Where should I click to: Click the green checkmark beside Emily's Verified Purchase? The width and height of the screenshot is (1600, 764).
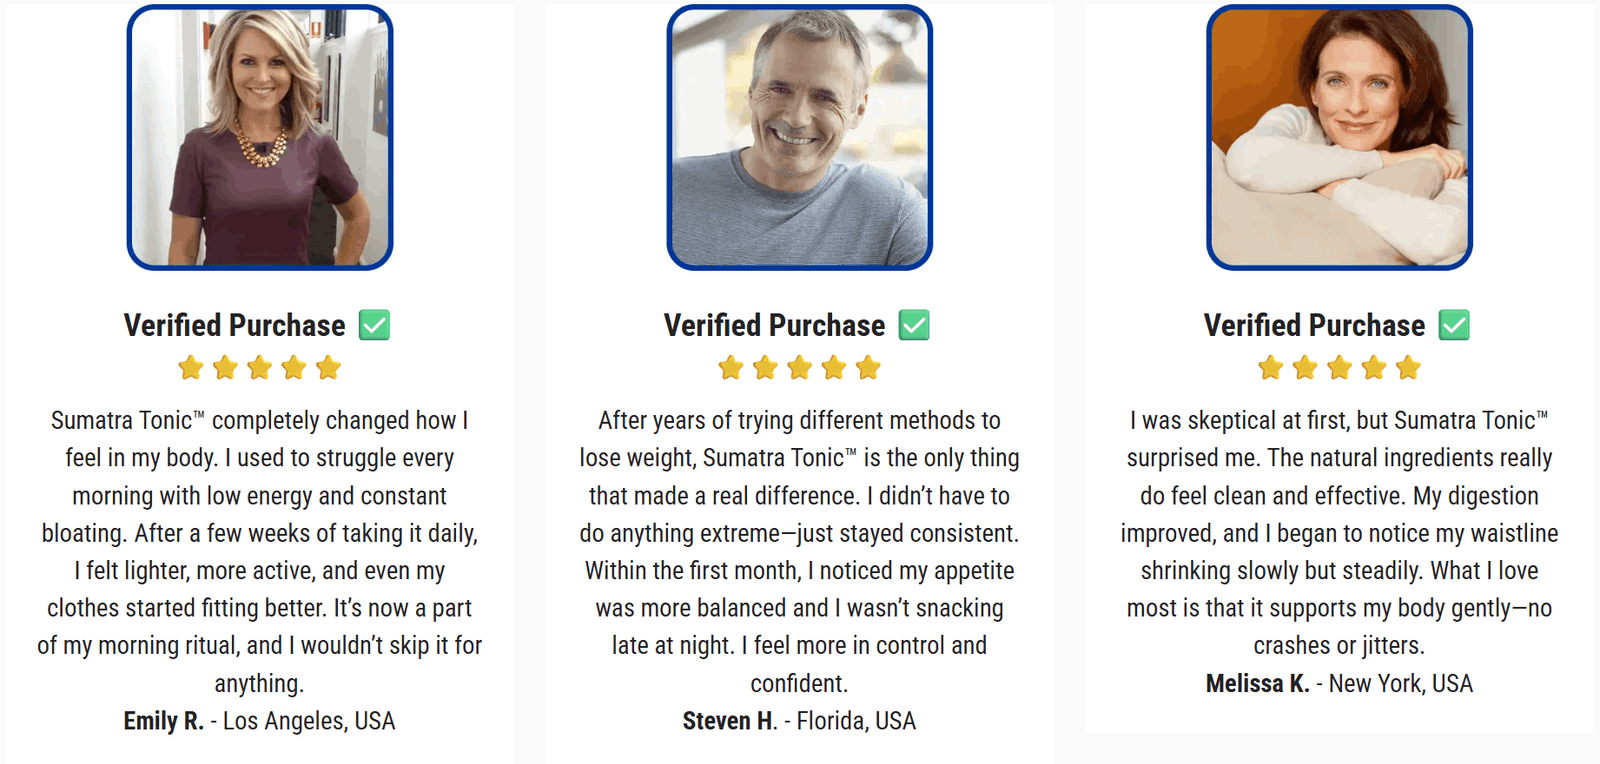point(375,325)
